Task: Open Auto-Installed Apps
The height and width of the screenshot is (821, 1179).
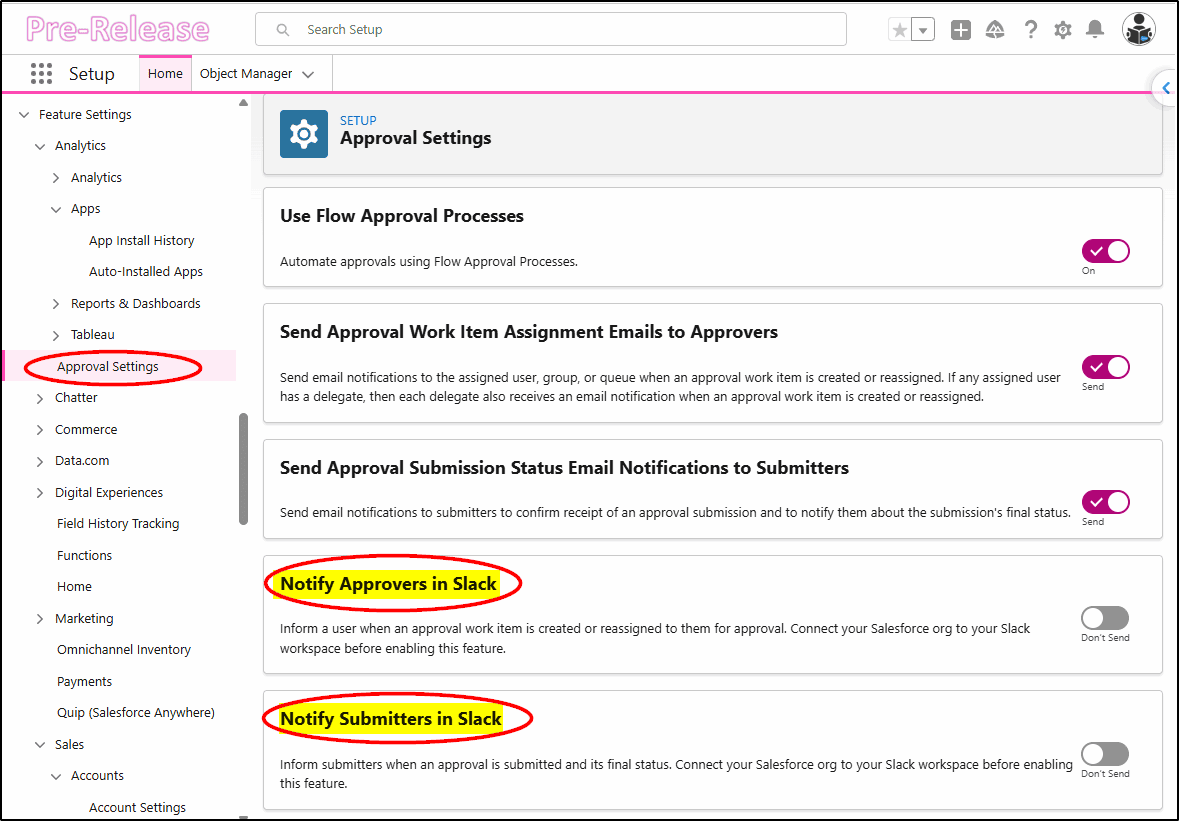Action: coord(146,271)
